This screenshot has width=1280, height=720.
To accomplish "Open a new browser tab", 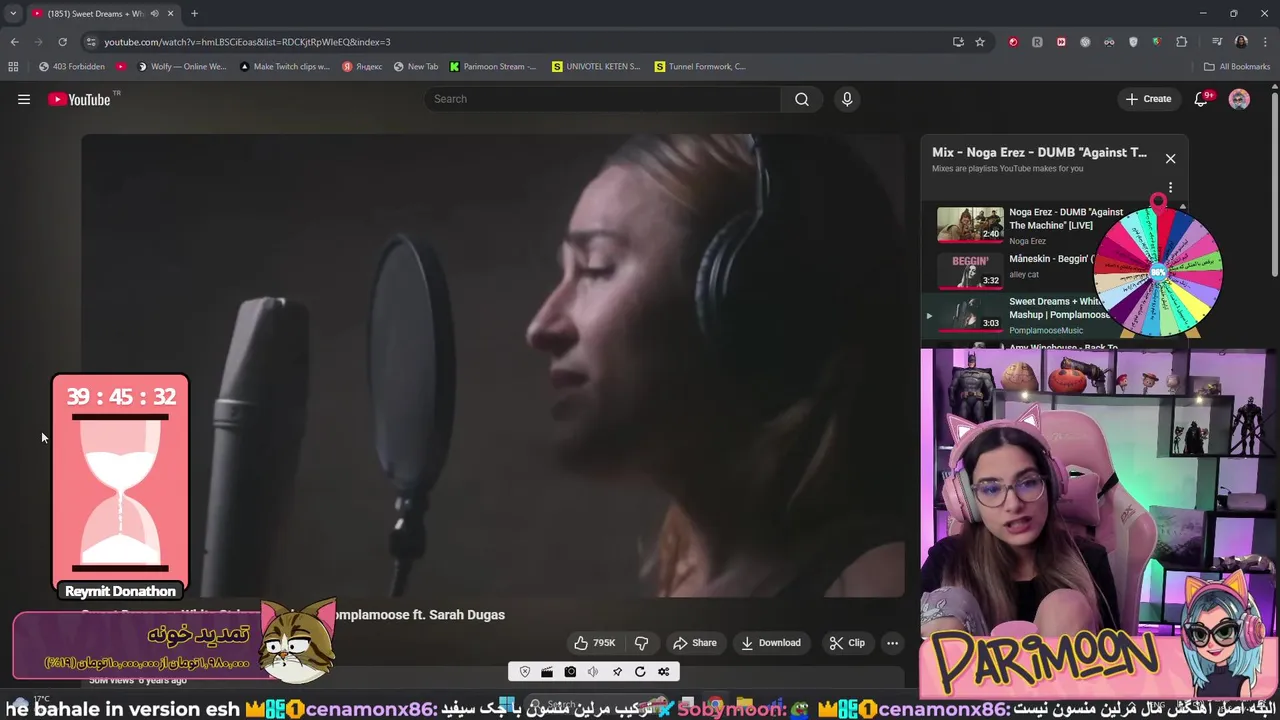I will [x=194, y=14].
